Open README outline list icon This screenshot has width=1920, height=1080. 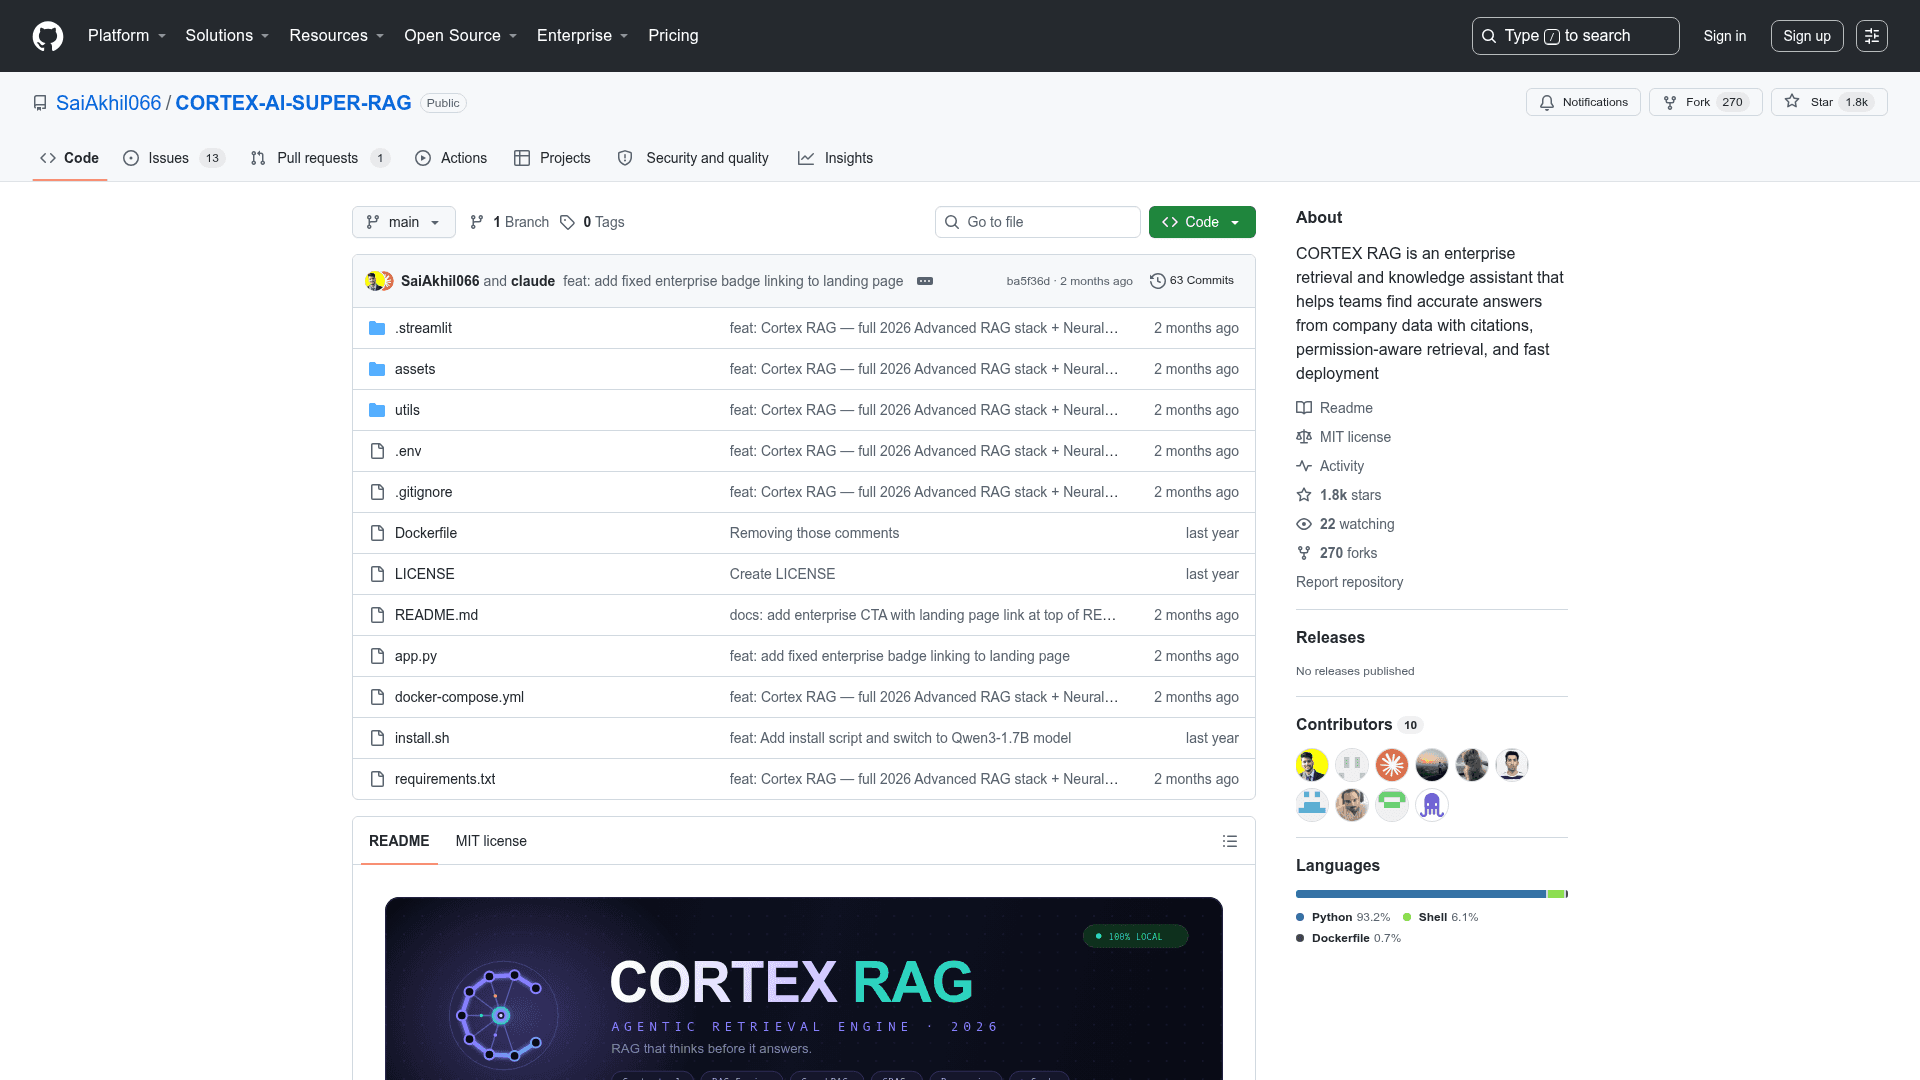1230,841
